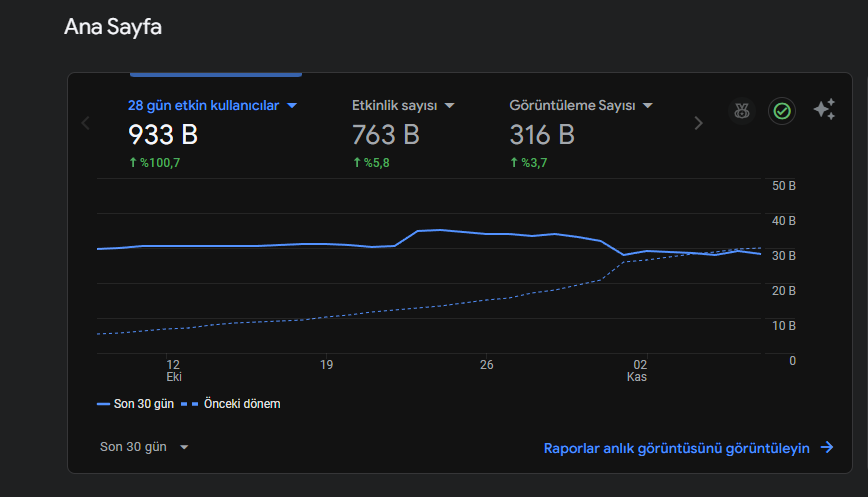
Task: Open the Etkinlik sayısı metric dropdown
Action: point(450,106)
